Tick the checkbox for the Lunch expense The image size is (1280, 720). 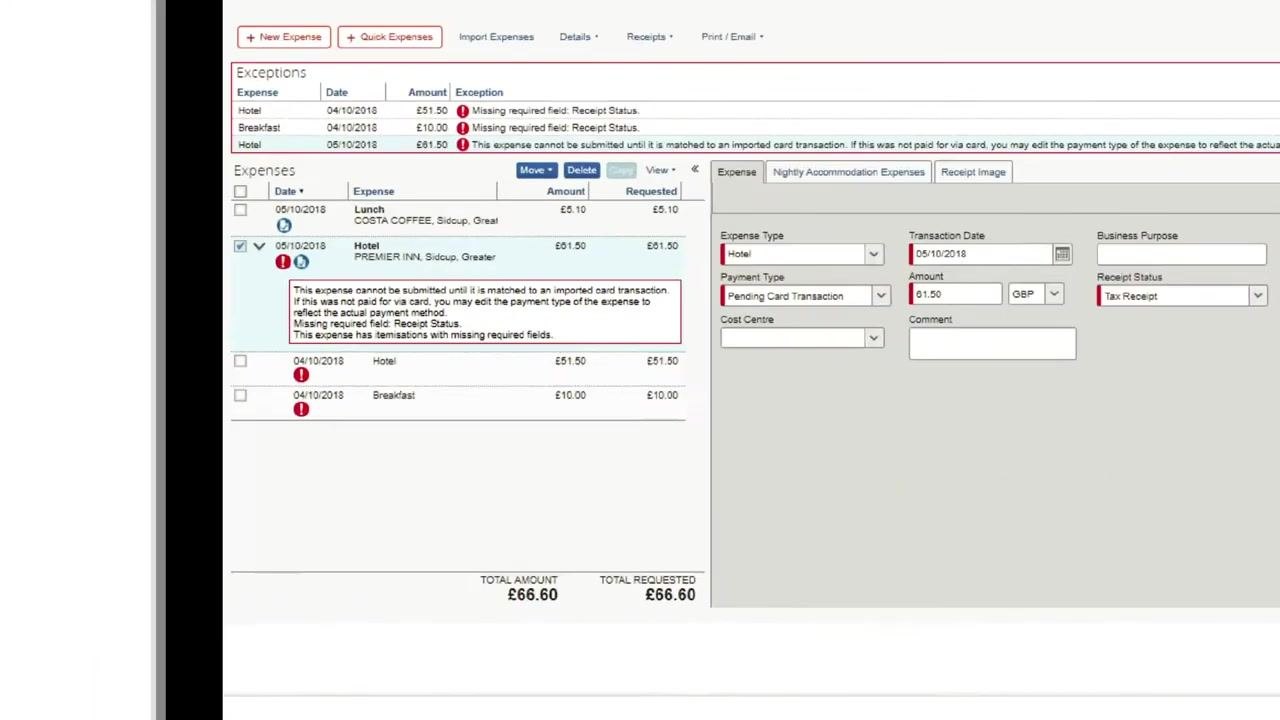pos(240,210)
